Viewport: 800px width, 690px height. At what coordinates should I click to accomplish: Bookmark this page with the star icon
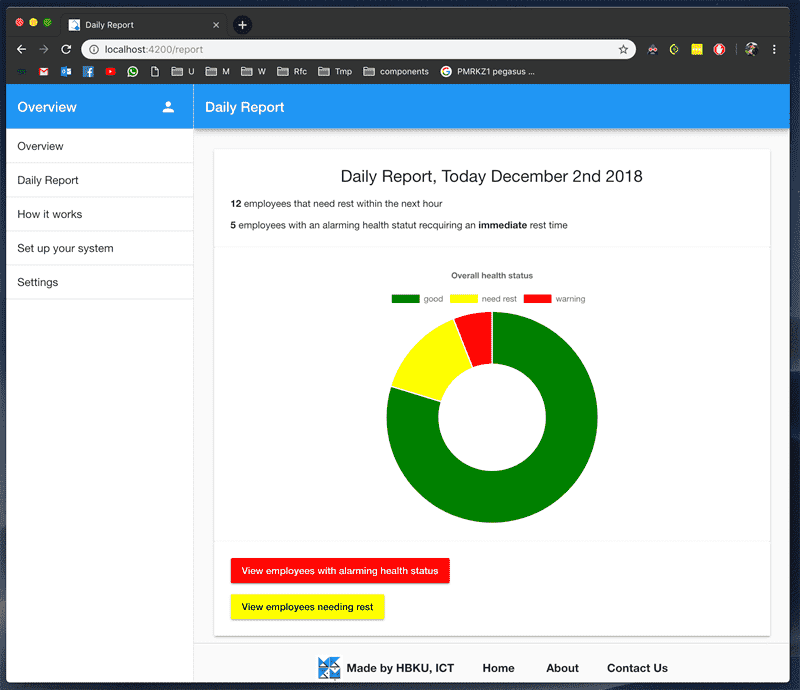[623, 50]
